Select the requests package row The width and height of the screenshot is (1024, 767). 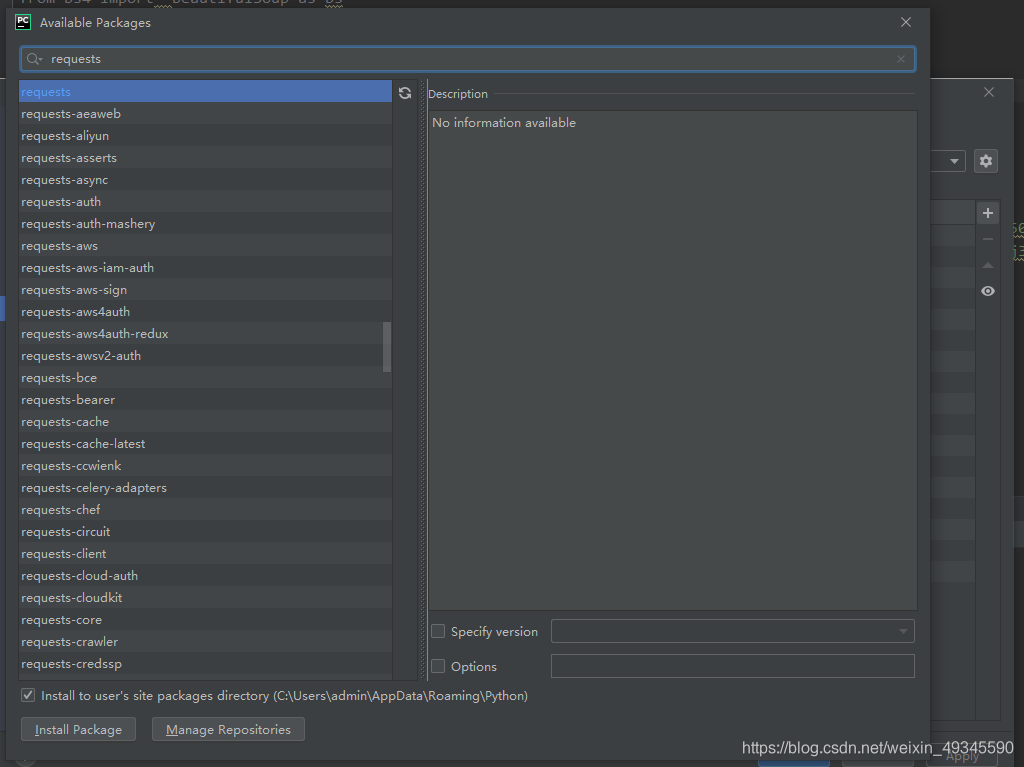[x=205, y=91]
